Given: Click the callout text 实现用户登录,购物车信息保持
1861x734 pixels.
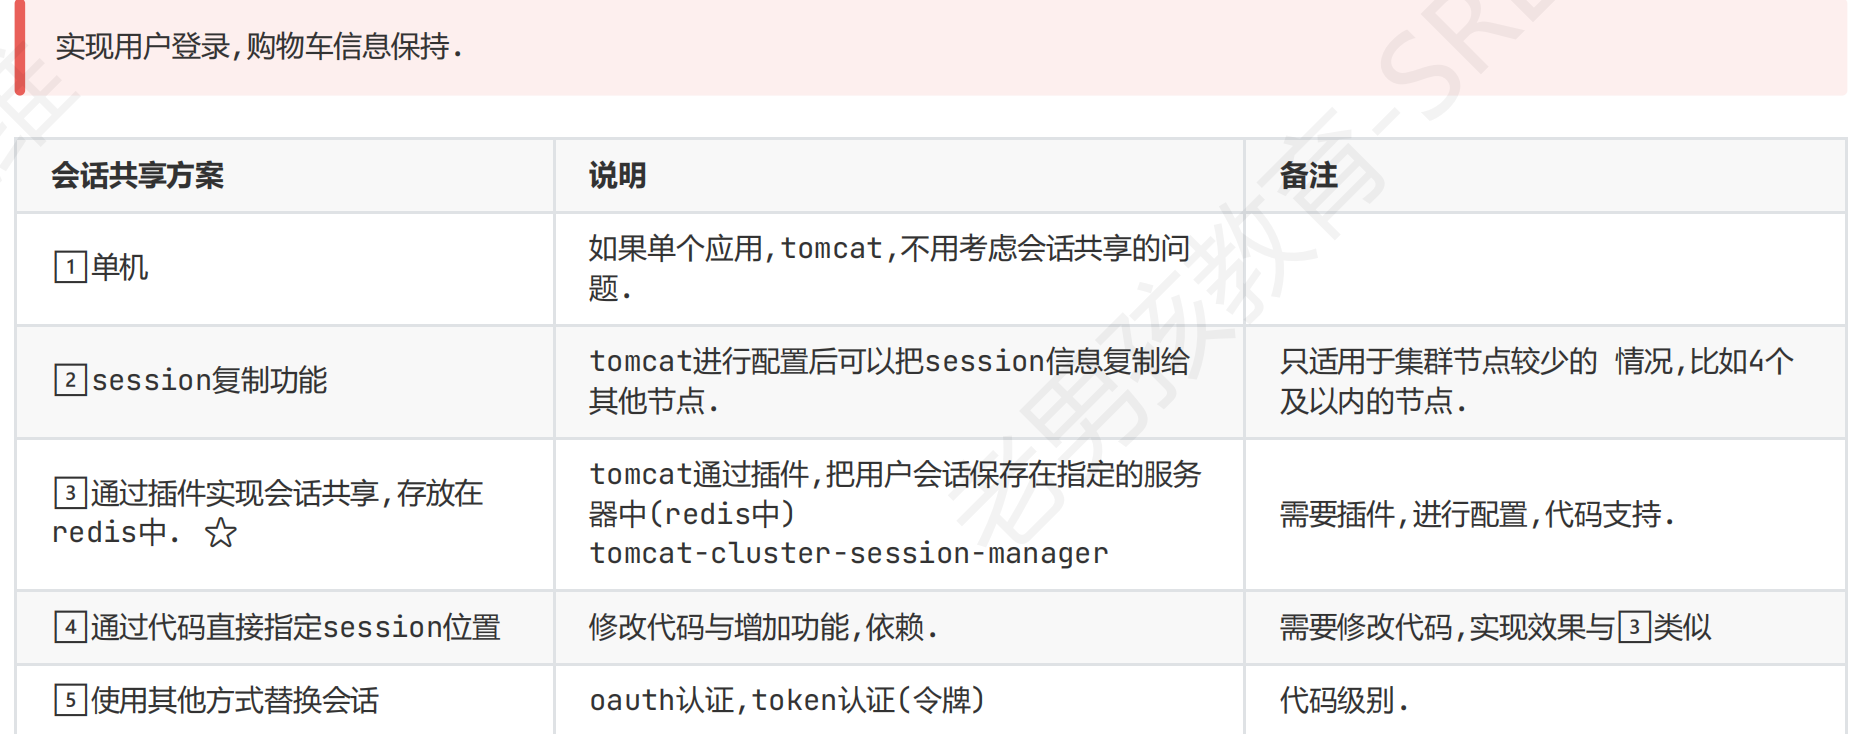Looking at the screenshot, I should 259,47.
